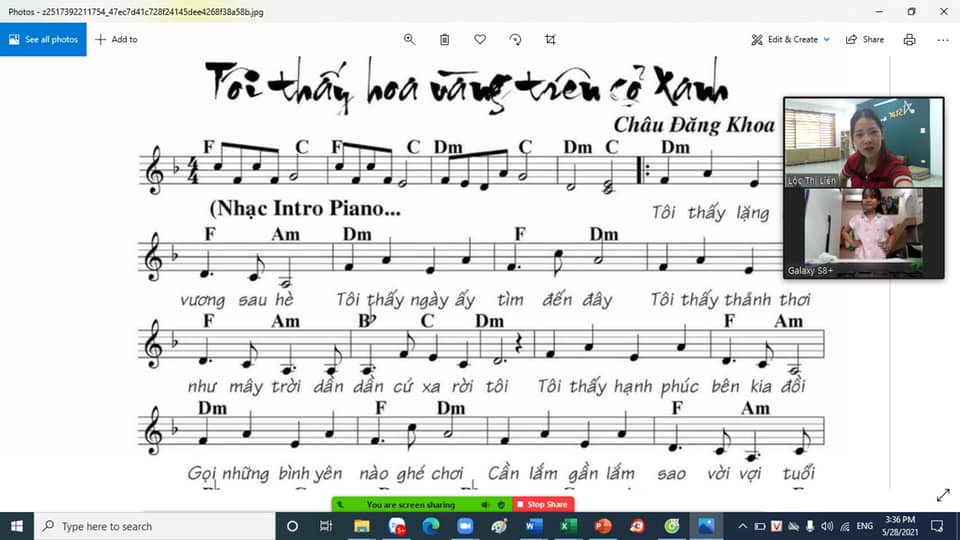Open Cortana circle icon
The width and height of the screenshot is (960, 540).
[292, 526]
